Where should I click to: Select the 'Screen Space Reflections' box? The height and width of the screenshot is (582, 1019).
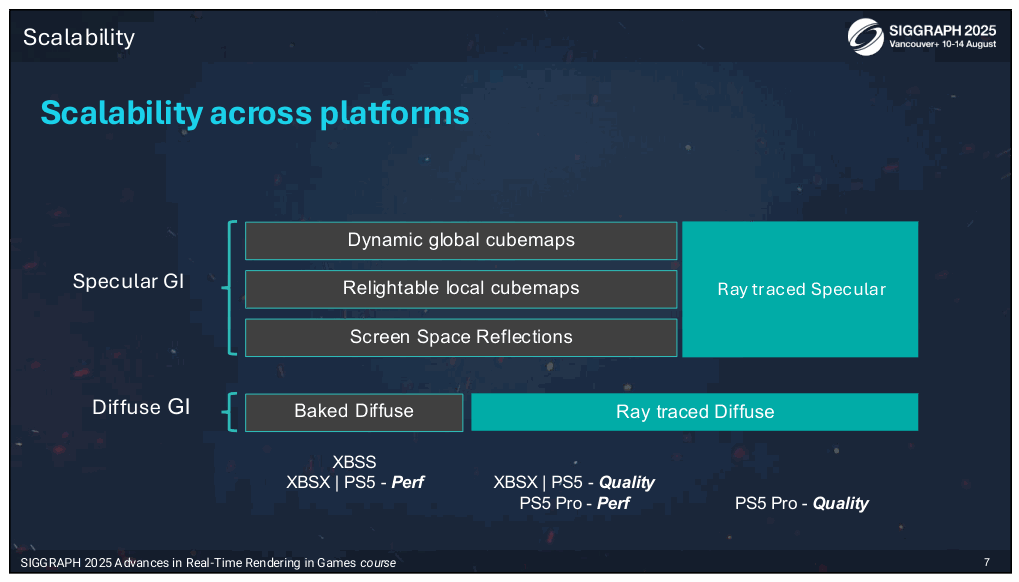461,337
